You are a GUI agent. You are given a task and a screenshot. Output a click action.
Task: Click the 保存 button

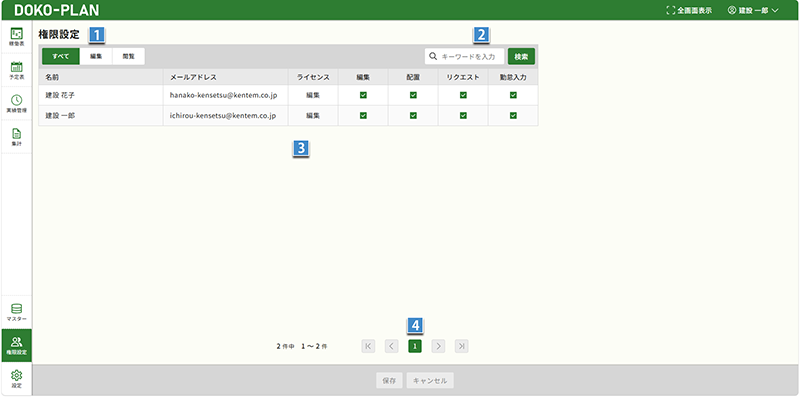(389, 381)
